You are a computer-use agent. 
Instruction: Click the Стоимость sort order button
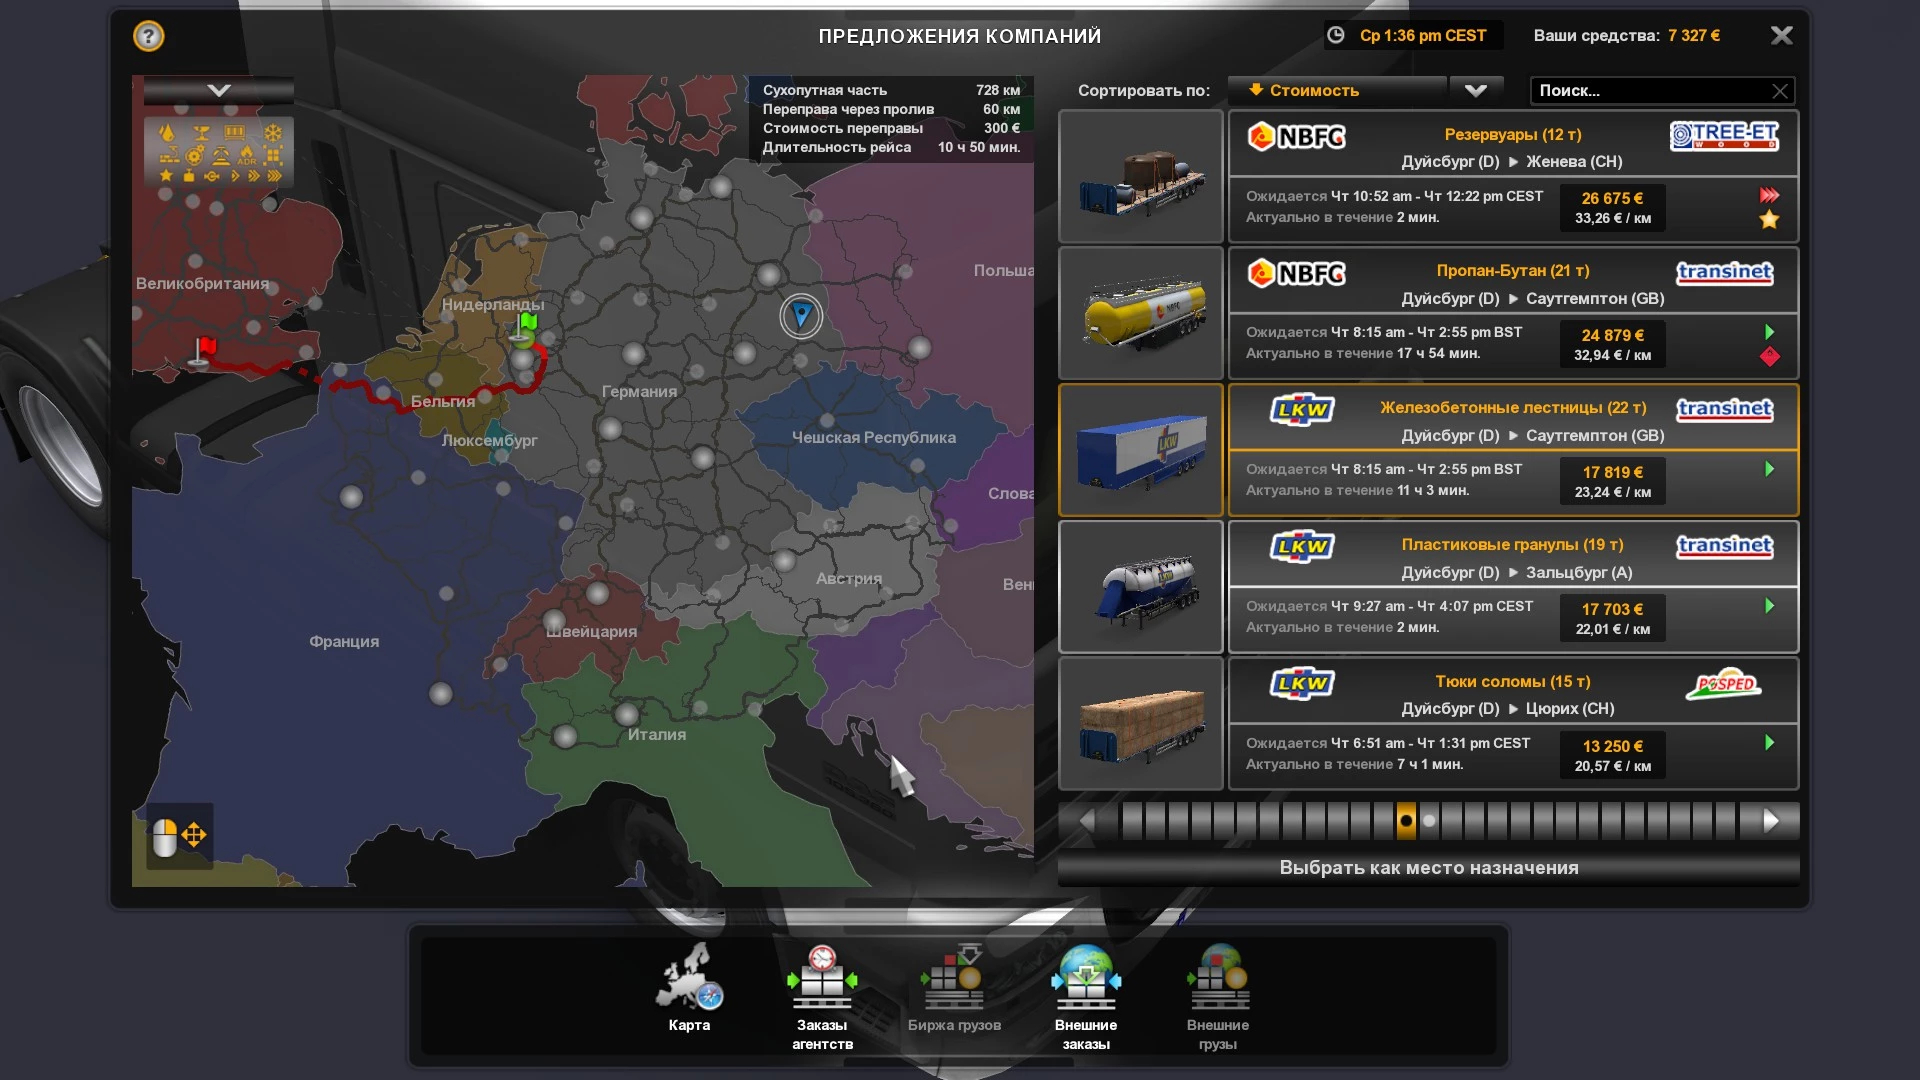tap(1337, 90)
